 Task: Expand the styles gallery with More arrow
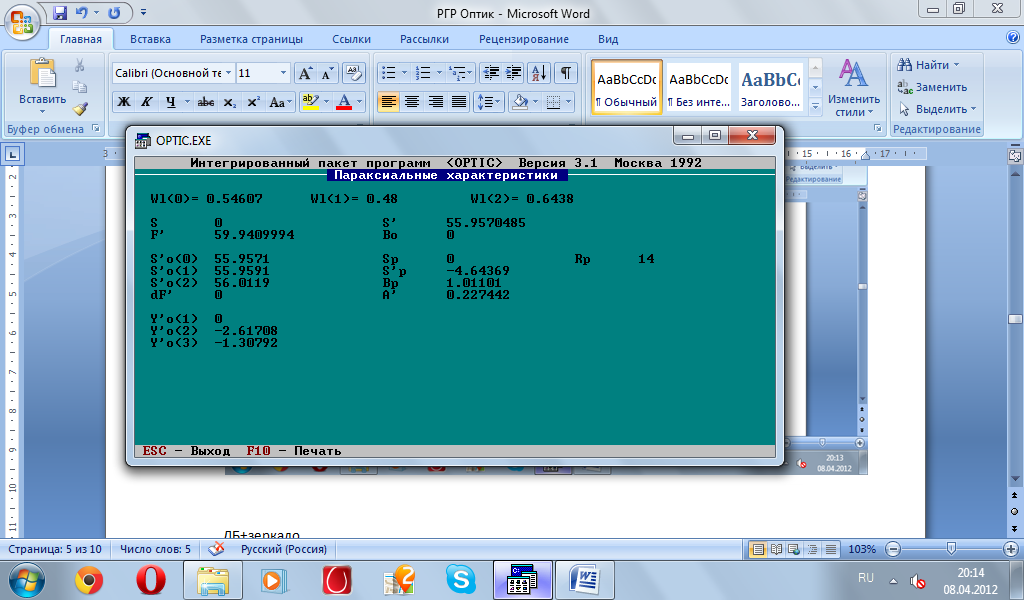click(x=815, y=106)
